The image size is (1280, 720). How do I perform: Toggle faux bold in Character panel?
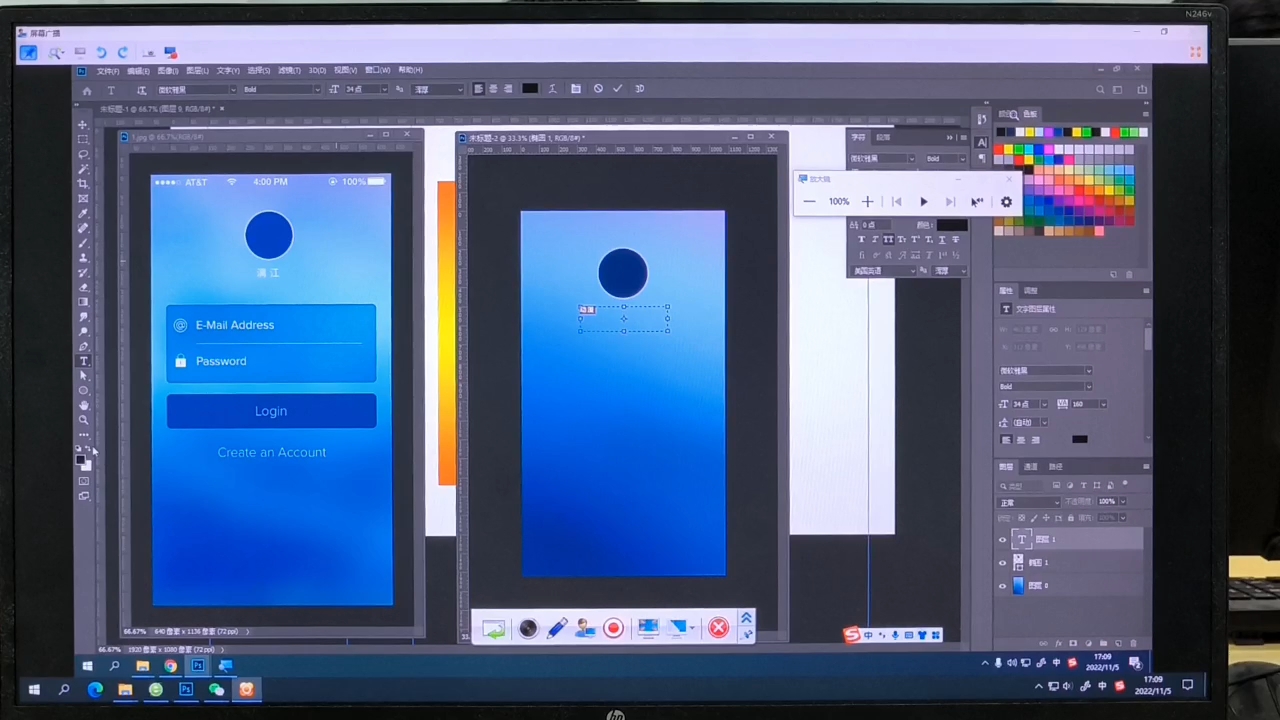coord(861,240)
